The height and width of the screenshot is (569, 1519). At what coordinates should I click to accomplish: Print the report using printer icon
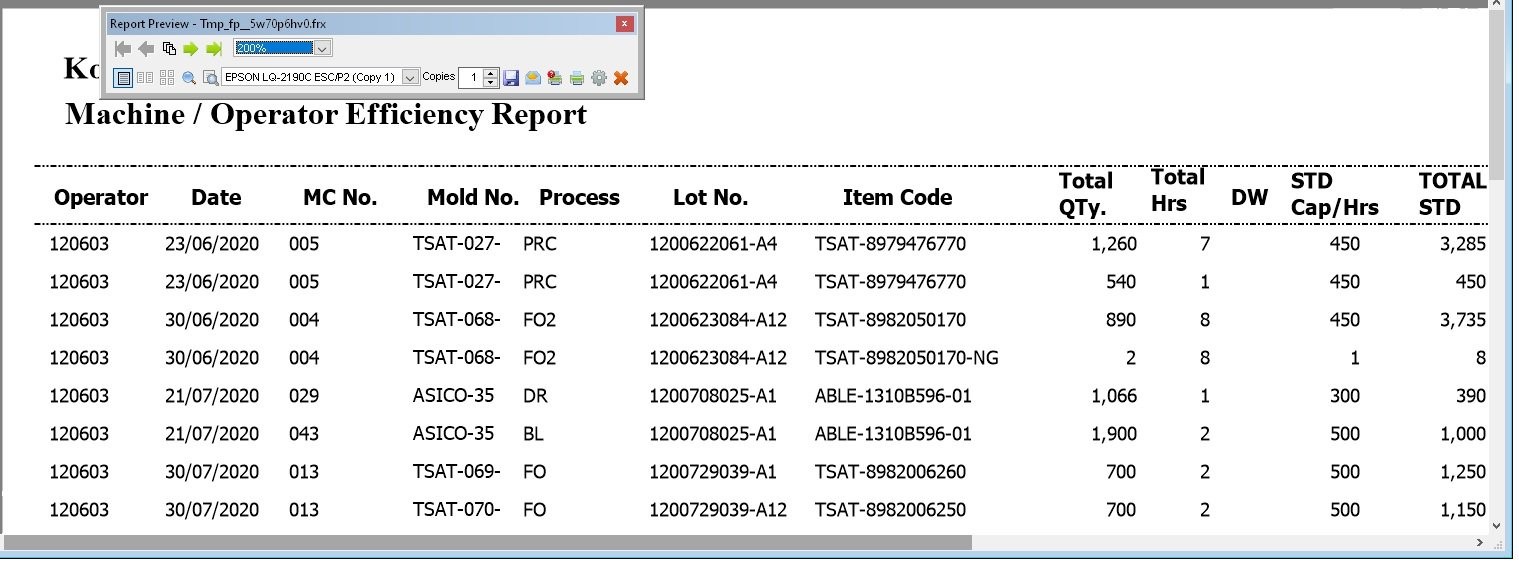coord(577,78)
